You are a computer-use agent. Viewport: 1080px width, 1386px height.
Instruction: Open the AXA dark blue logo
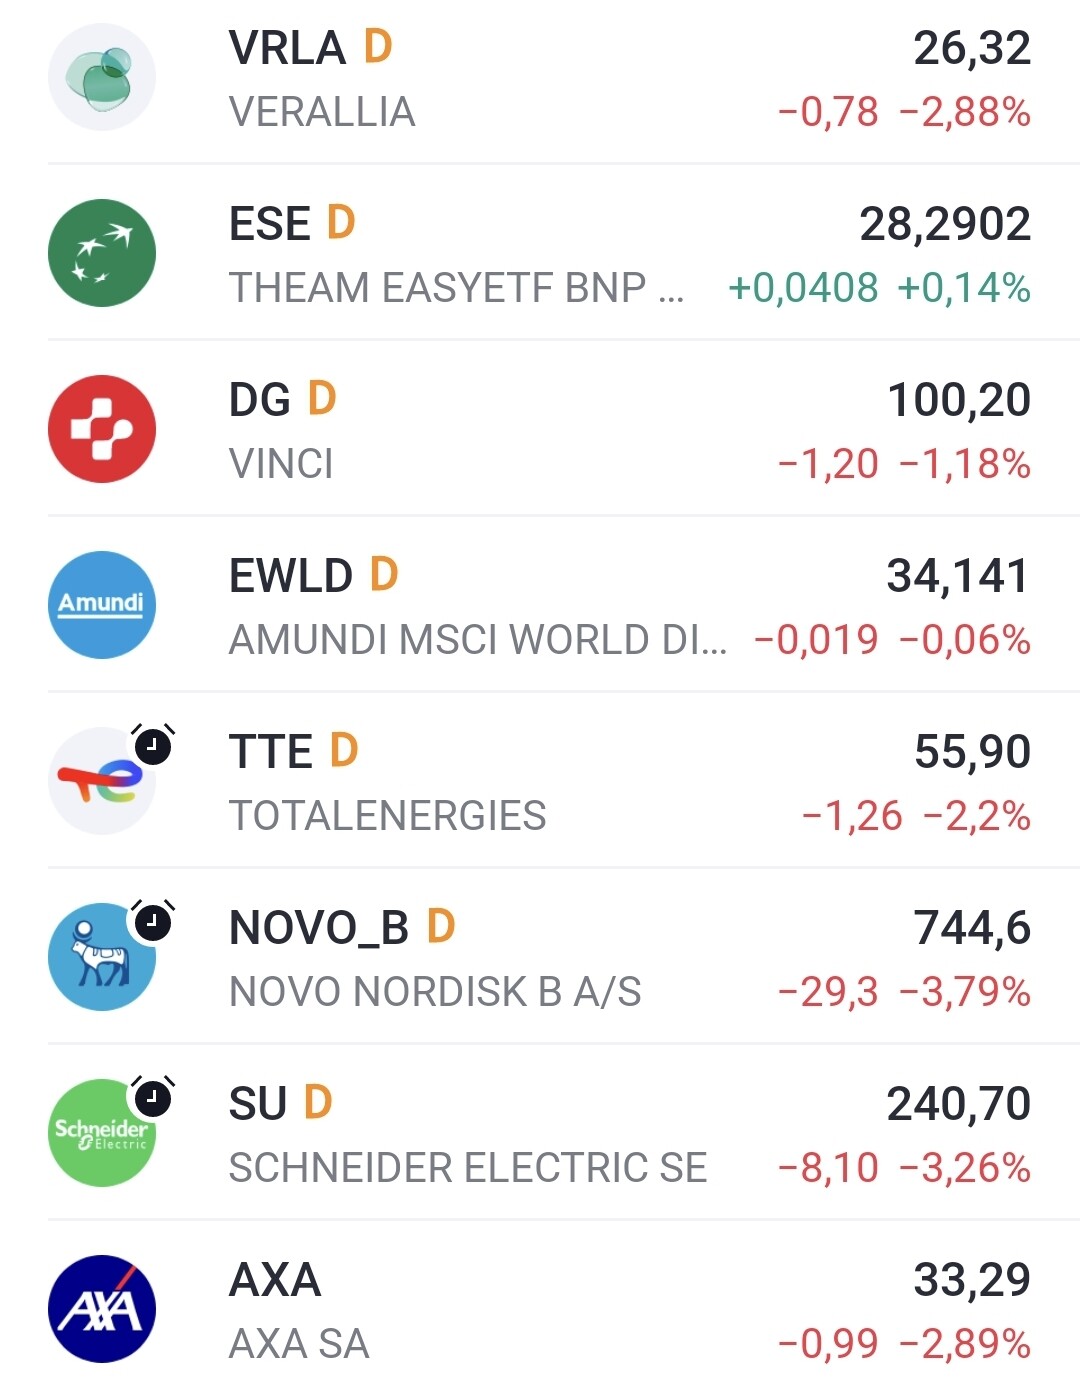(102, 1309)
